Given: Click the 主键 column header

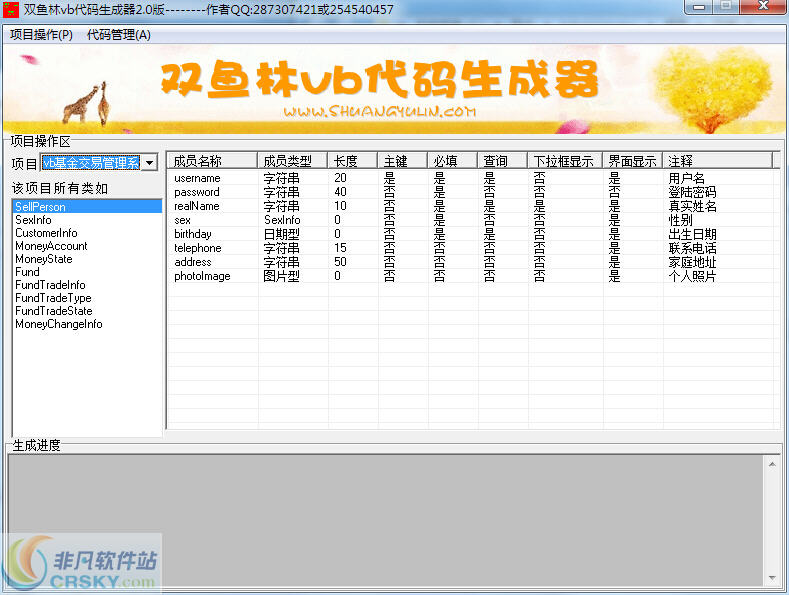Looking at the screenshot, I should tap(403, 161).
